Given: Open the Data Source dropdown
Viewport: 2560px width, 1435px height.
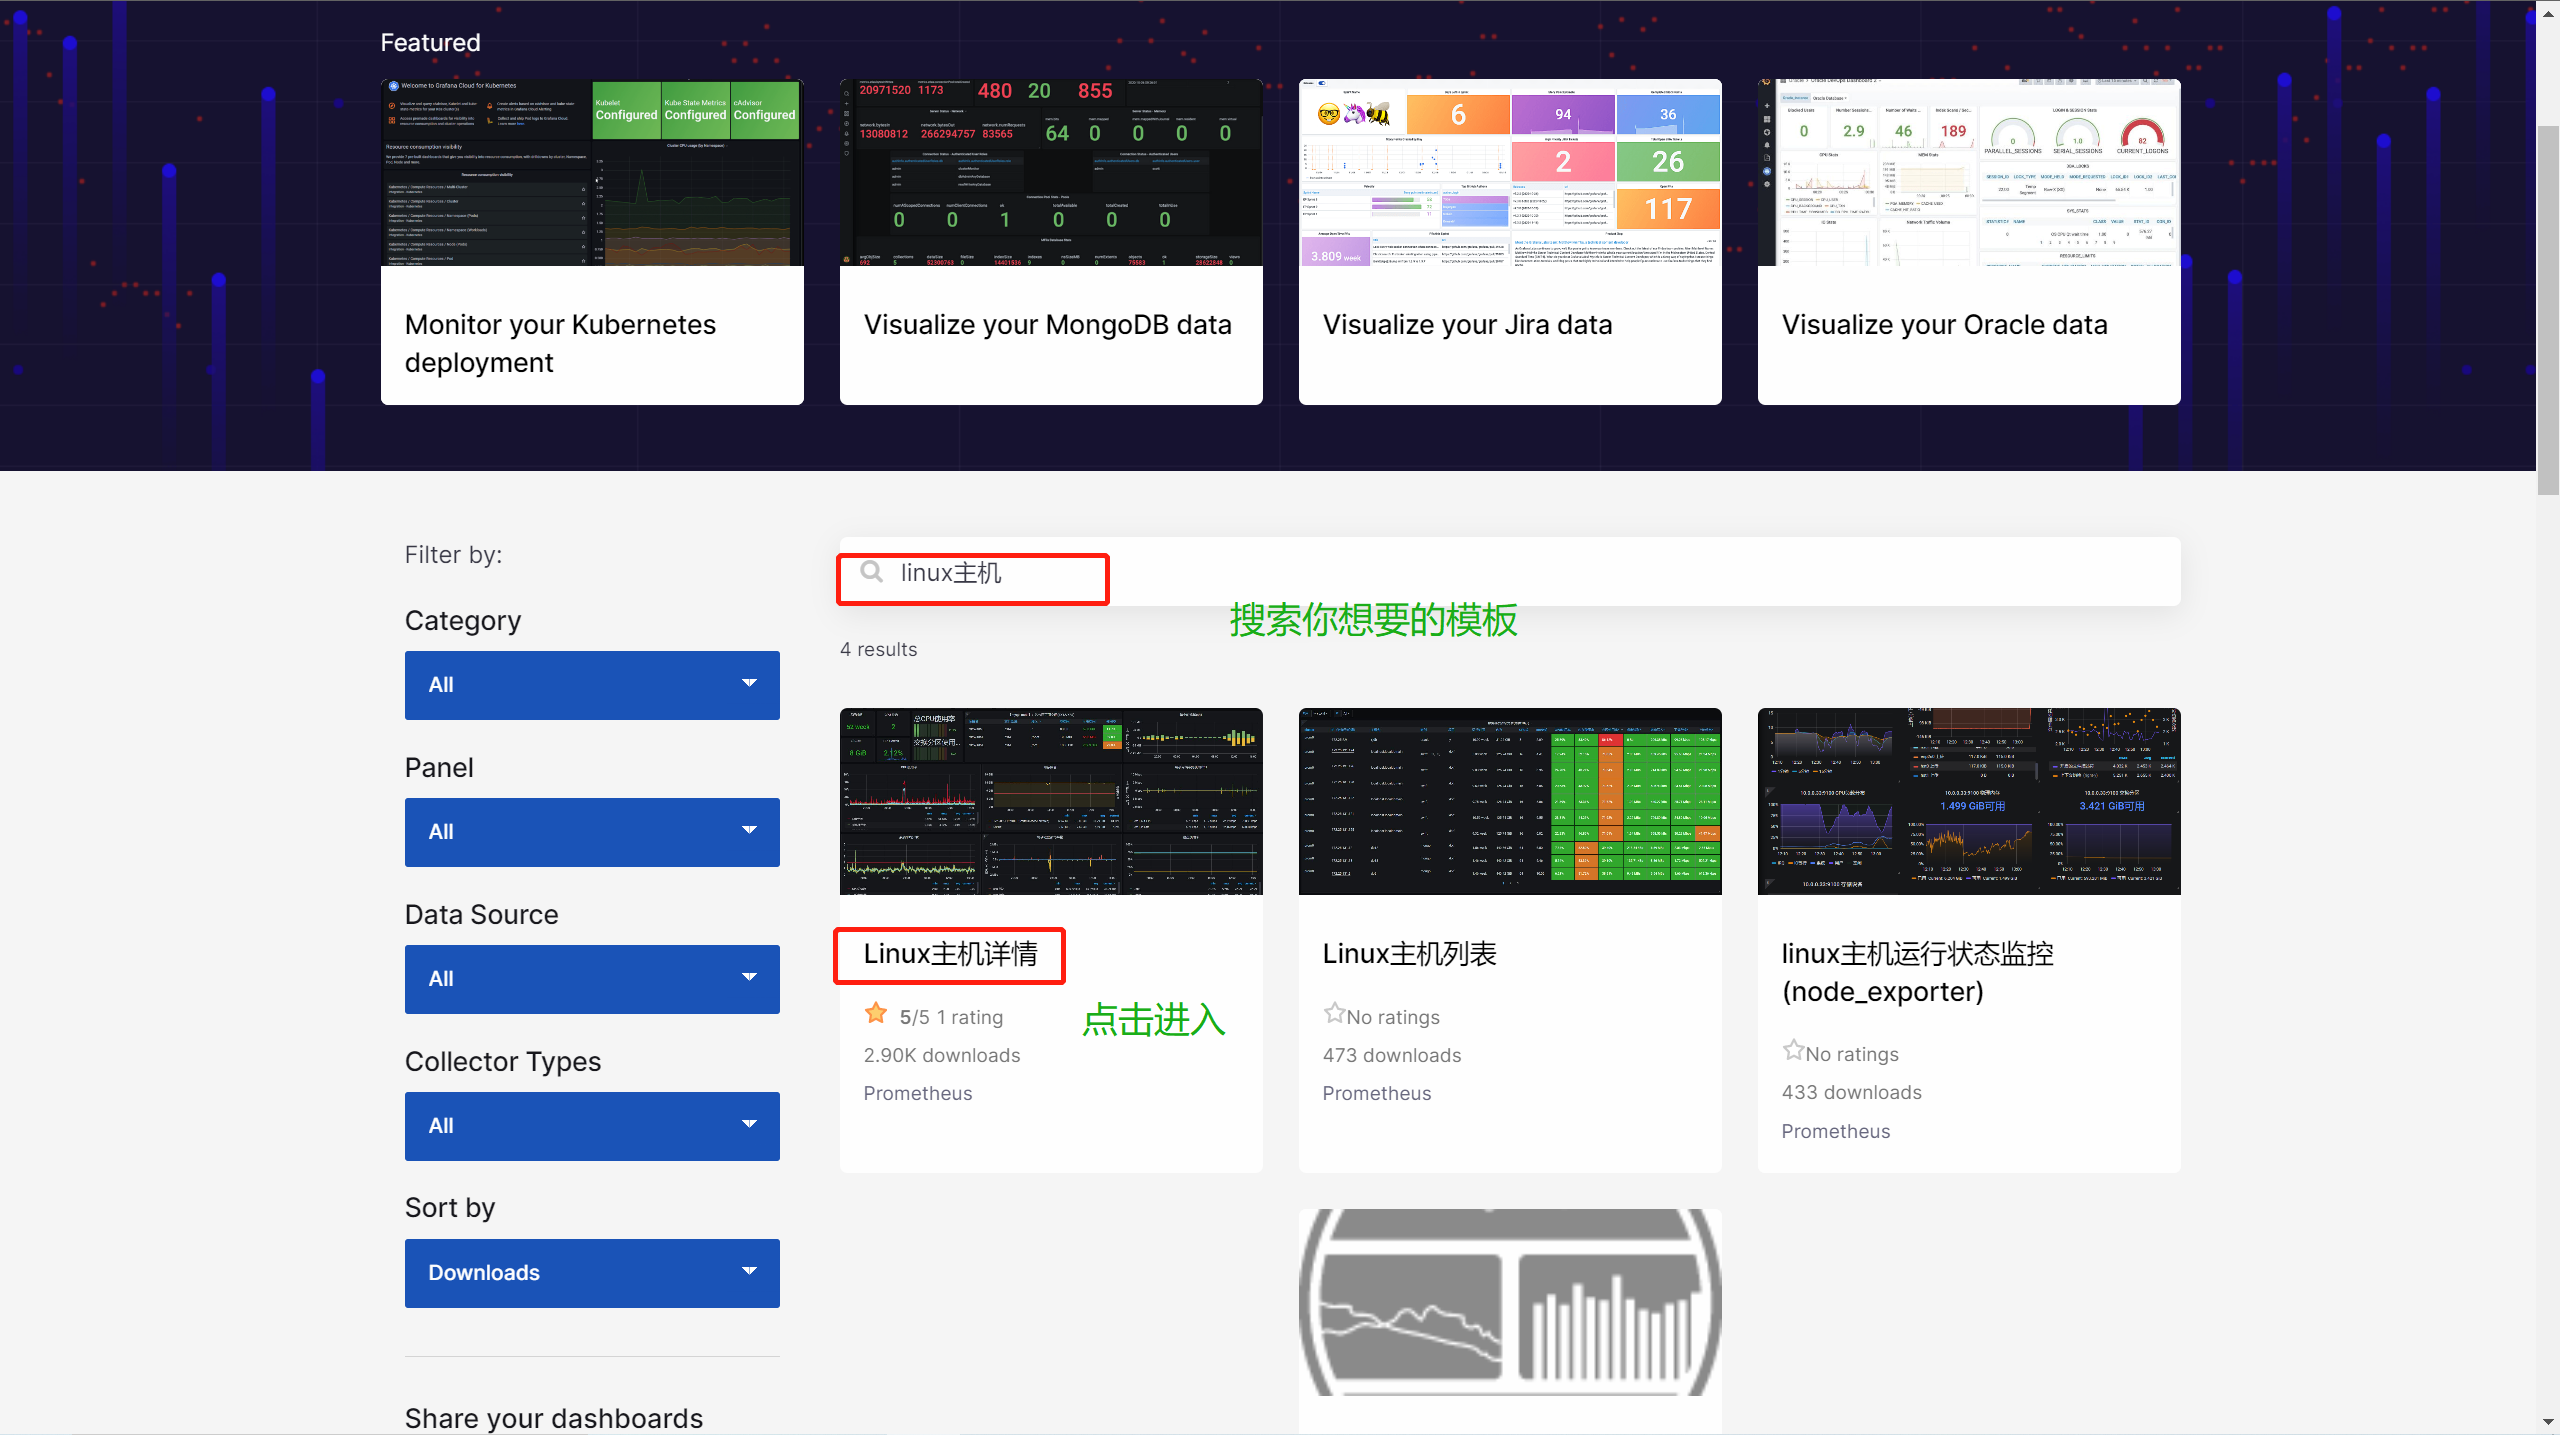Looking at the screenshot, I should [x=591, y=979].
